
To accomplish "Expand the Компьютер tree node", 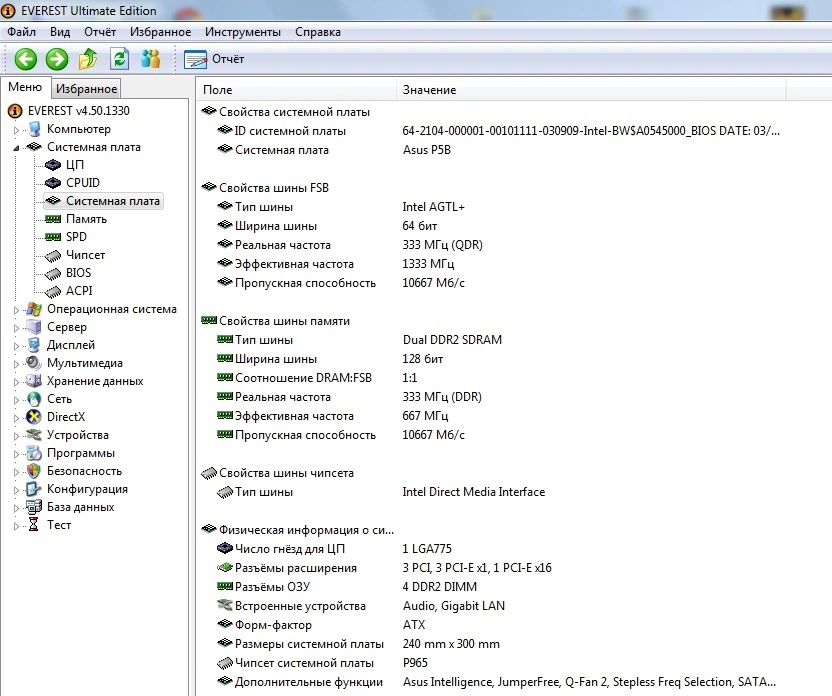I will (x=16, y=129).
